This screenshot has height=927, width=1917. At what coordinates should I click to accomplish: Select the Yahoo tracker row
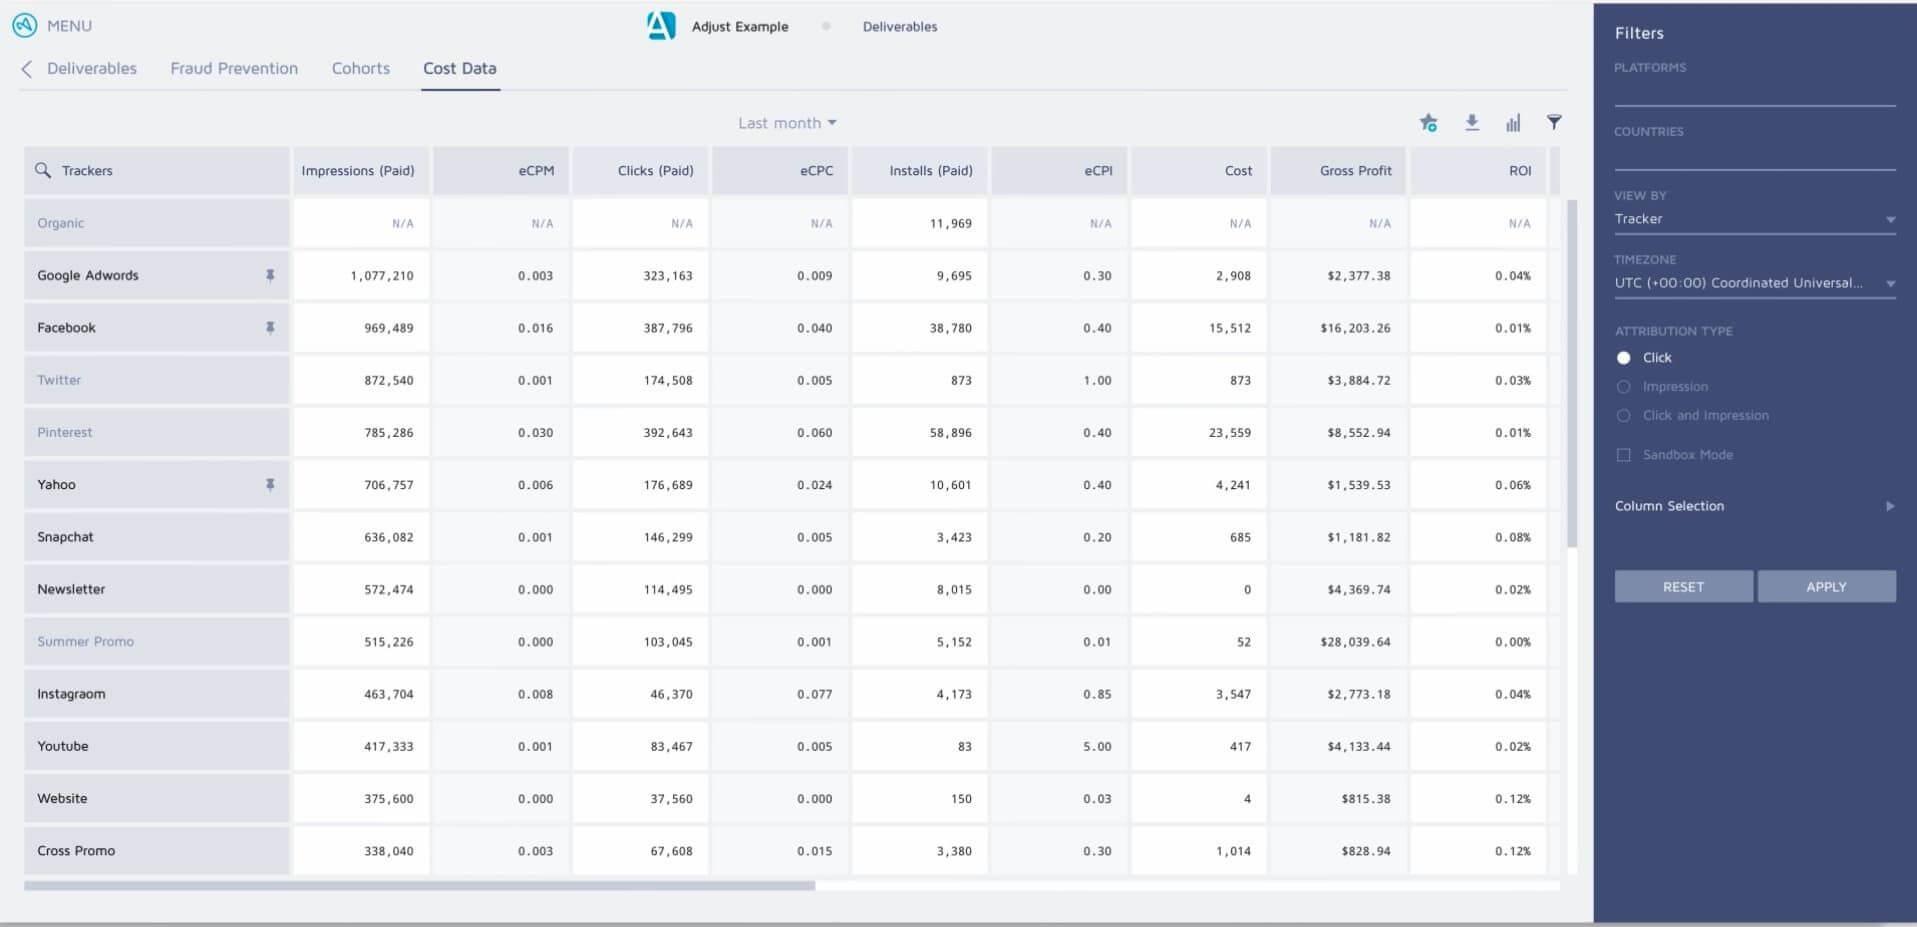[x=157, y=484]
